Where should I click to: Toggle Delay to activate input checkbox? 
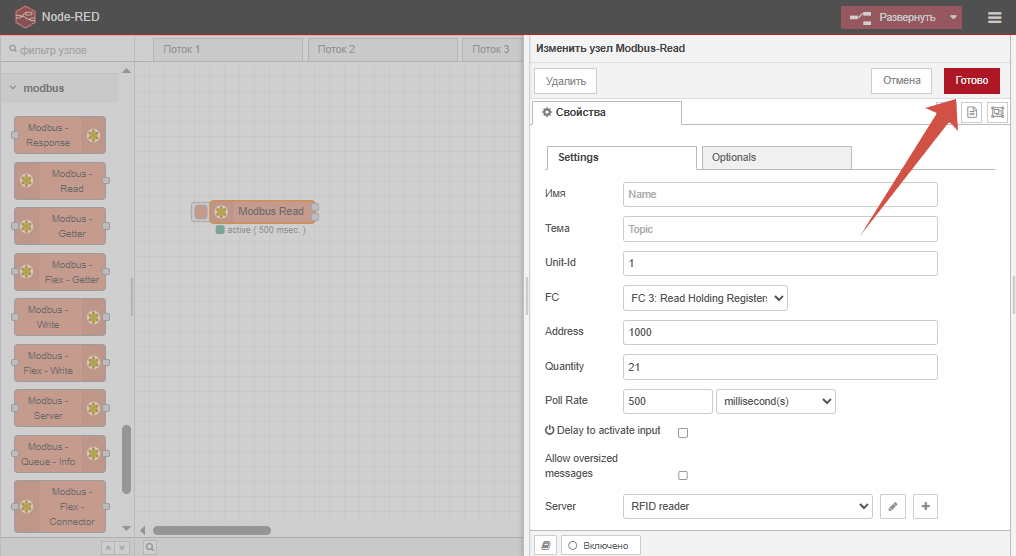(683, 433)
